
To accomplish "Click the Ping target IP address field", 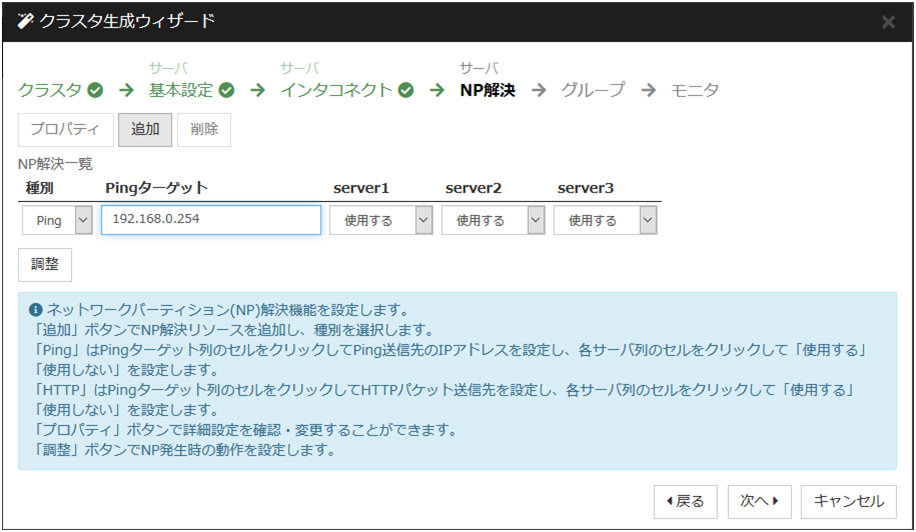I will pyautogui.click(x=211, y=220).
